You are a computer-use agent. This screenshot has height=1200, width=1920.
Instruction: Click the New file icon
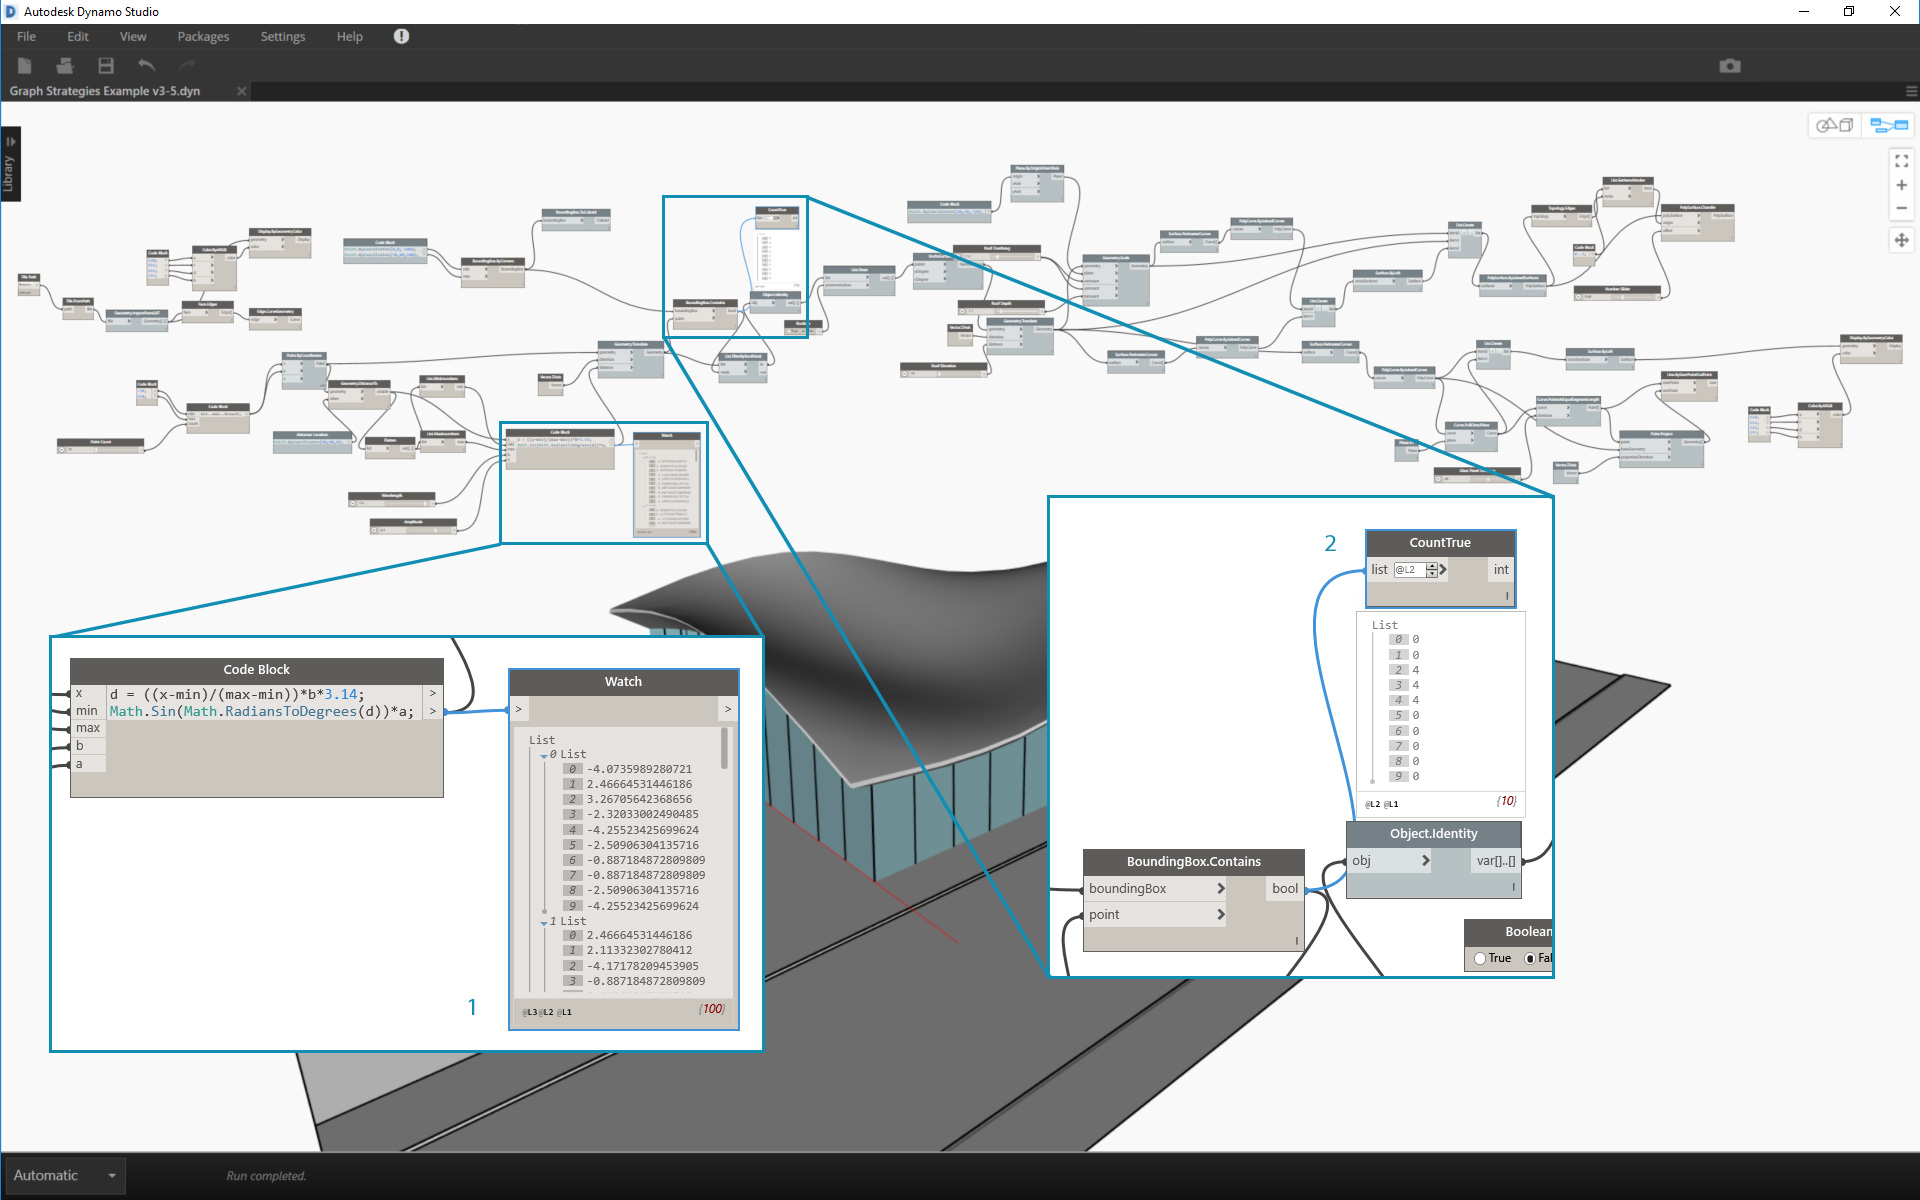pos(25,66)
